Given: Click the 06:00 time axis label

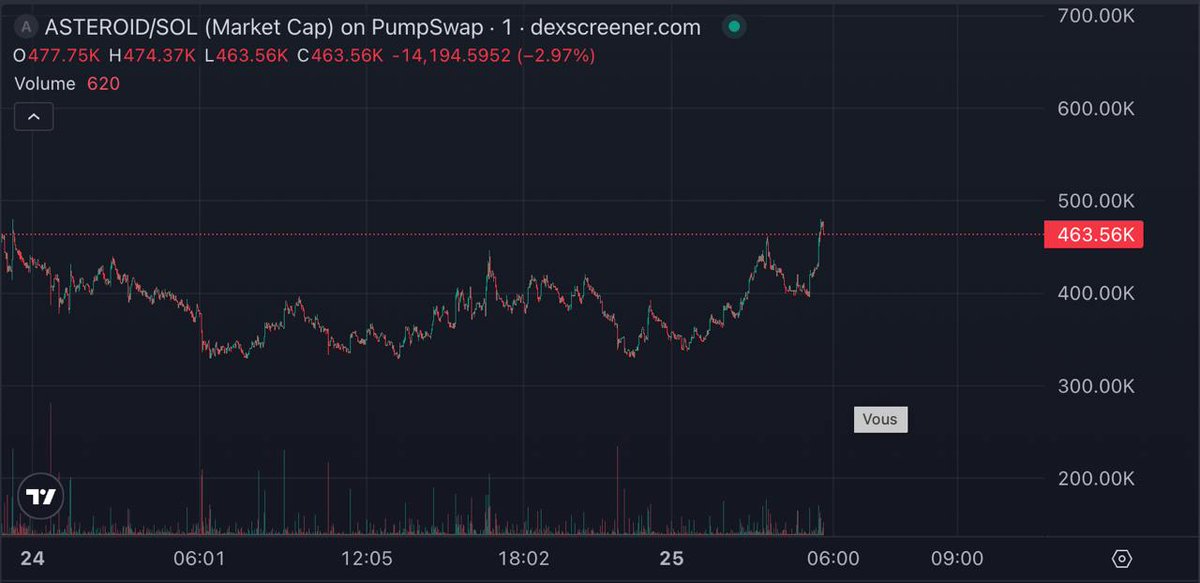Looking at the screenshot, I should coord(833,558).
